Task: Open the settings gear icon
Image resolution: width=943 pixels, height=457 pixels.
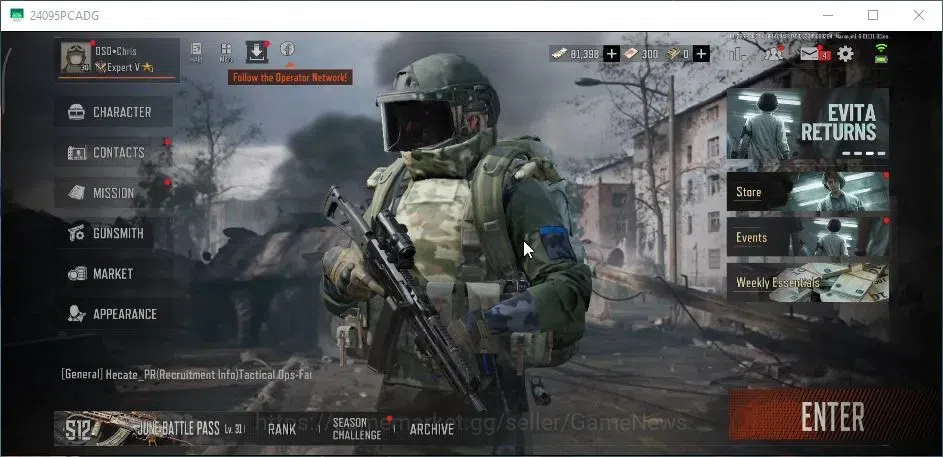Action: [845, 54]
